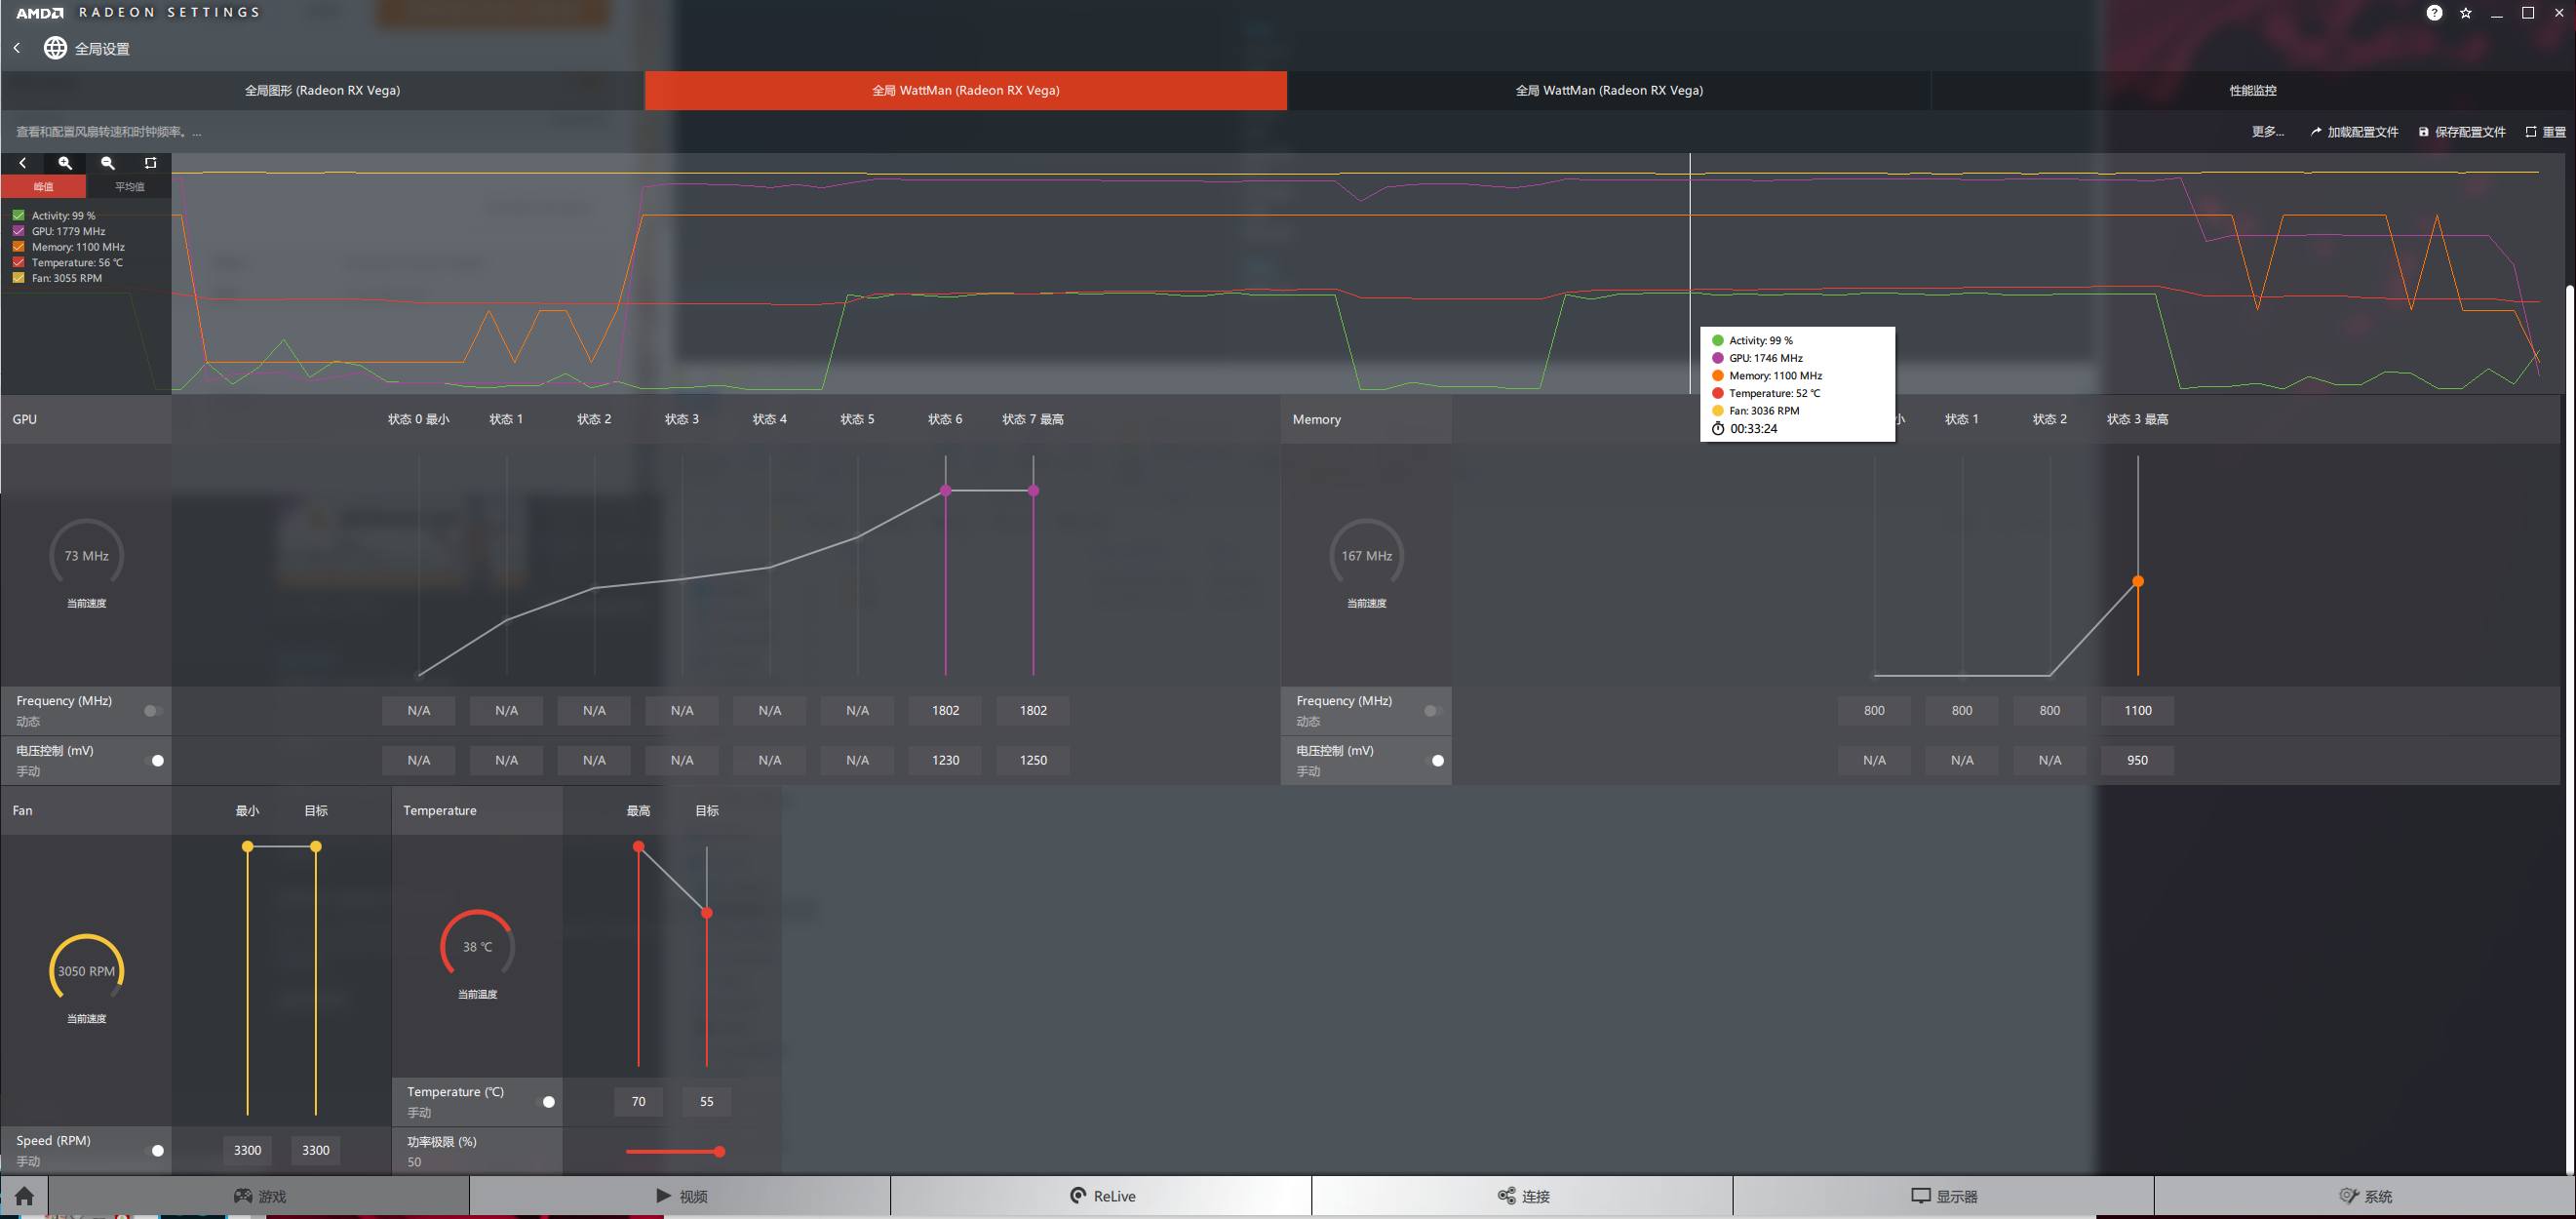Screen dimensions: 2576x1219
Task: Edit fan minimum speed field 3300
Action: coord(247,1151)
